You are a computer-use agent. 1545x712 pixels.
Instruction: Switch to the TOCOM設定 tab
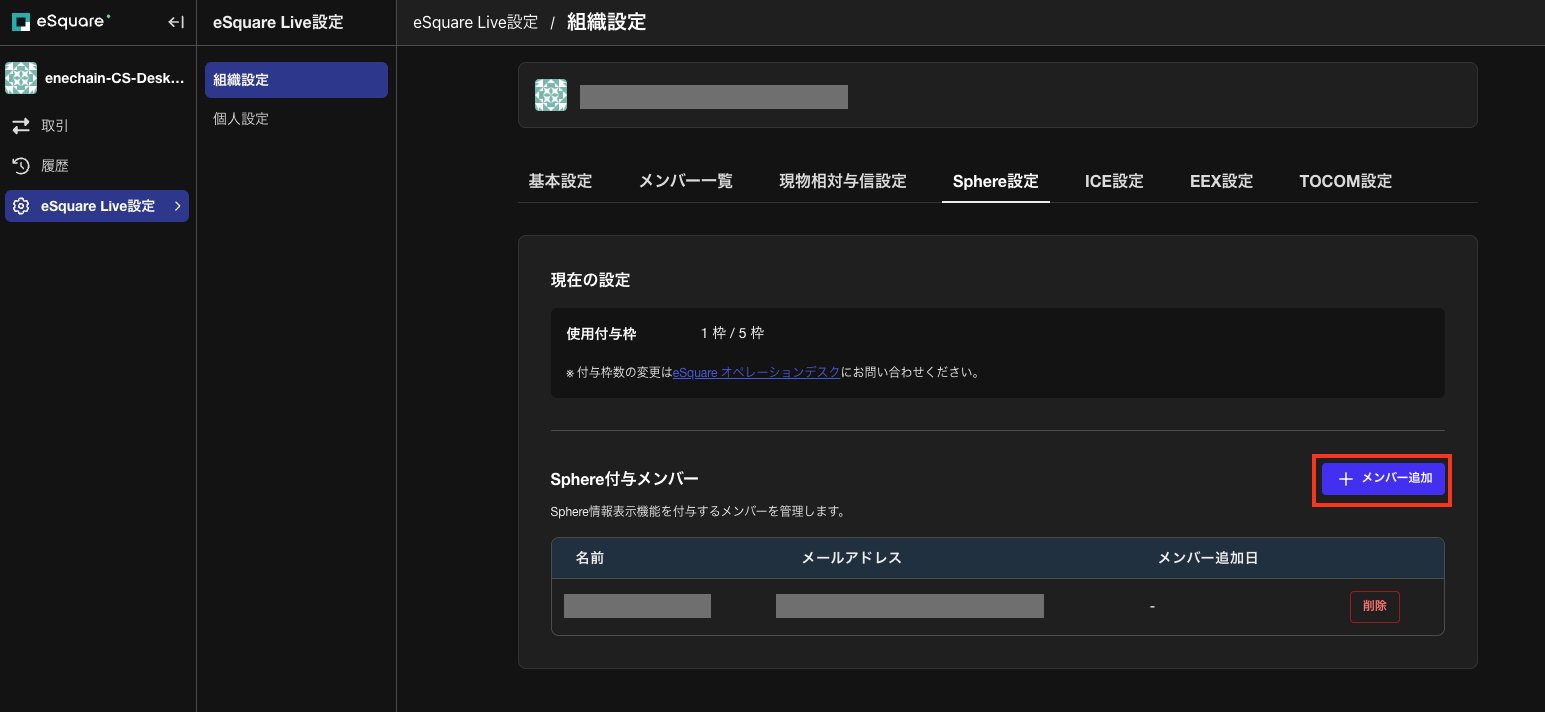pos(1345,181)
